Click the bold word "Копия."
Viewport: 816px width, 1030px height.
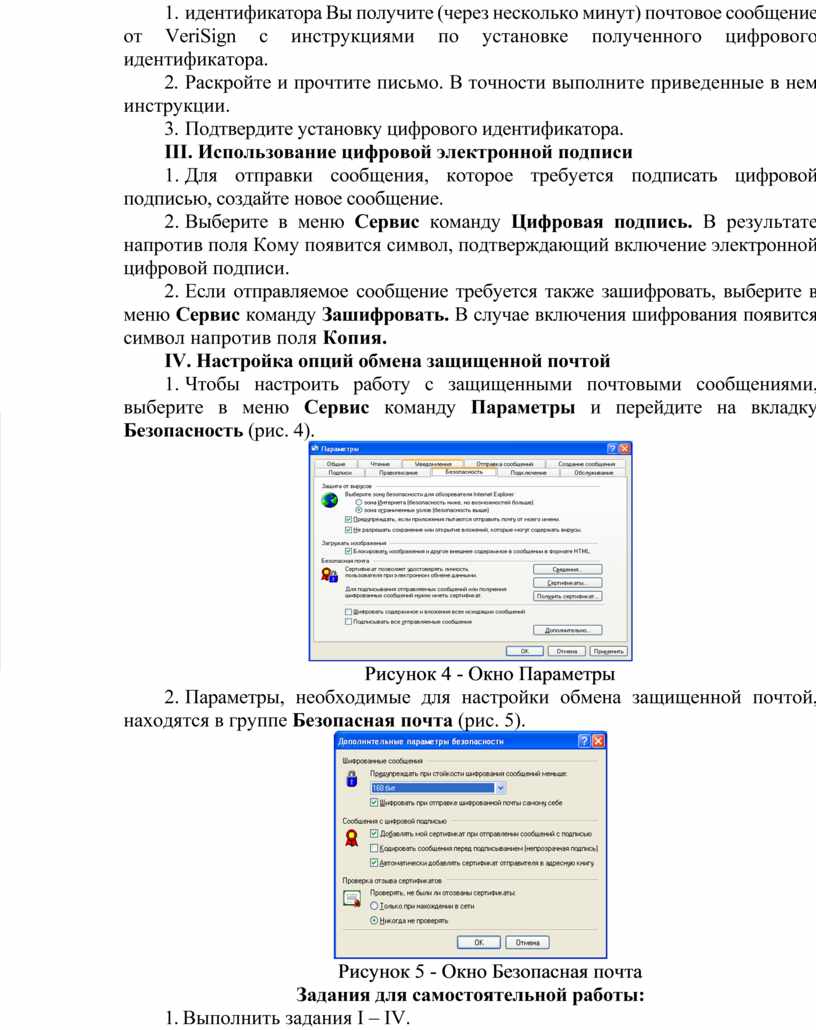(355, 338)
